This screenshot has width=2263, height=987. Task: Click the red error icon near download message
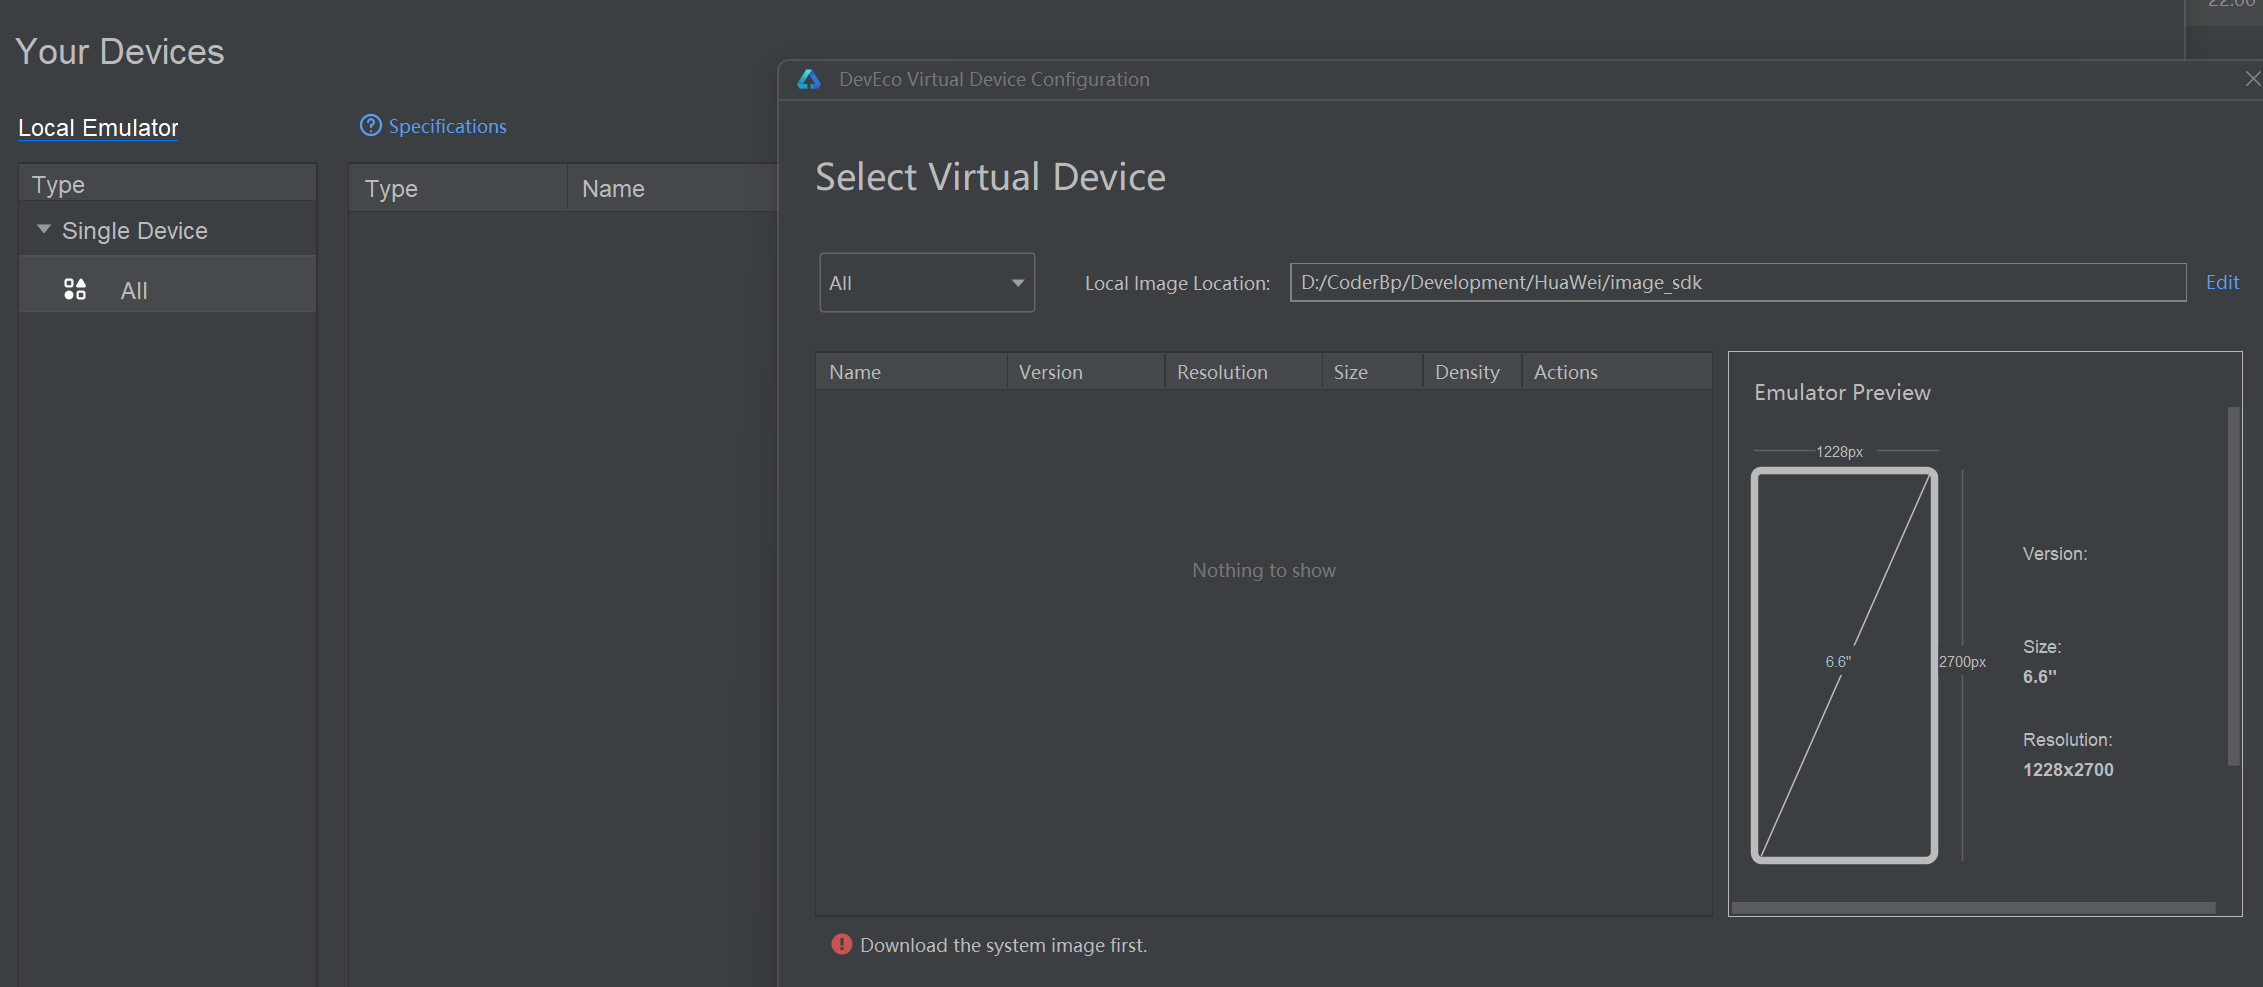tap(842, 944)
